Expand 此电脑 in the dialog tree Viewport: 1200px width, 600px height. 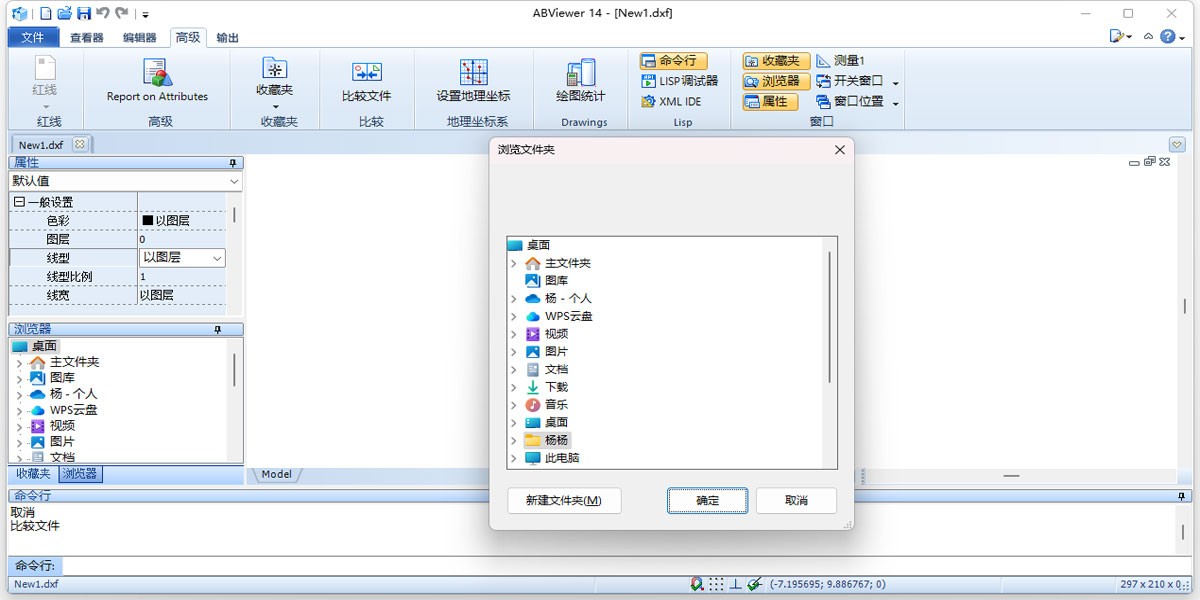(x=514, y=458)
